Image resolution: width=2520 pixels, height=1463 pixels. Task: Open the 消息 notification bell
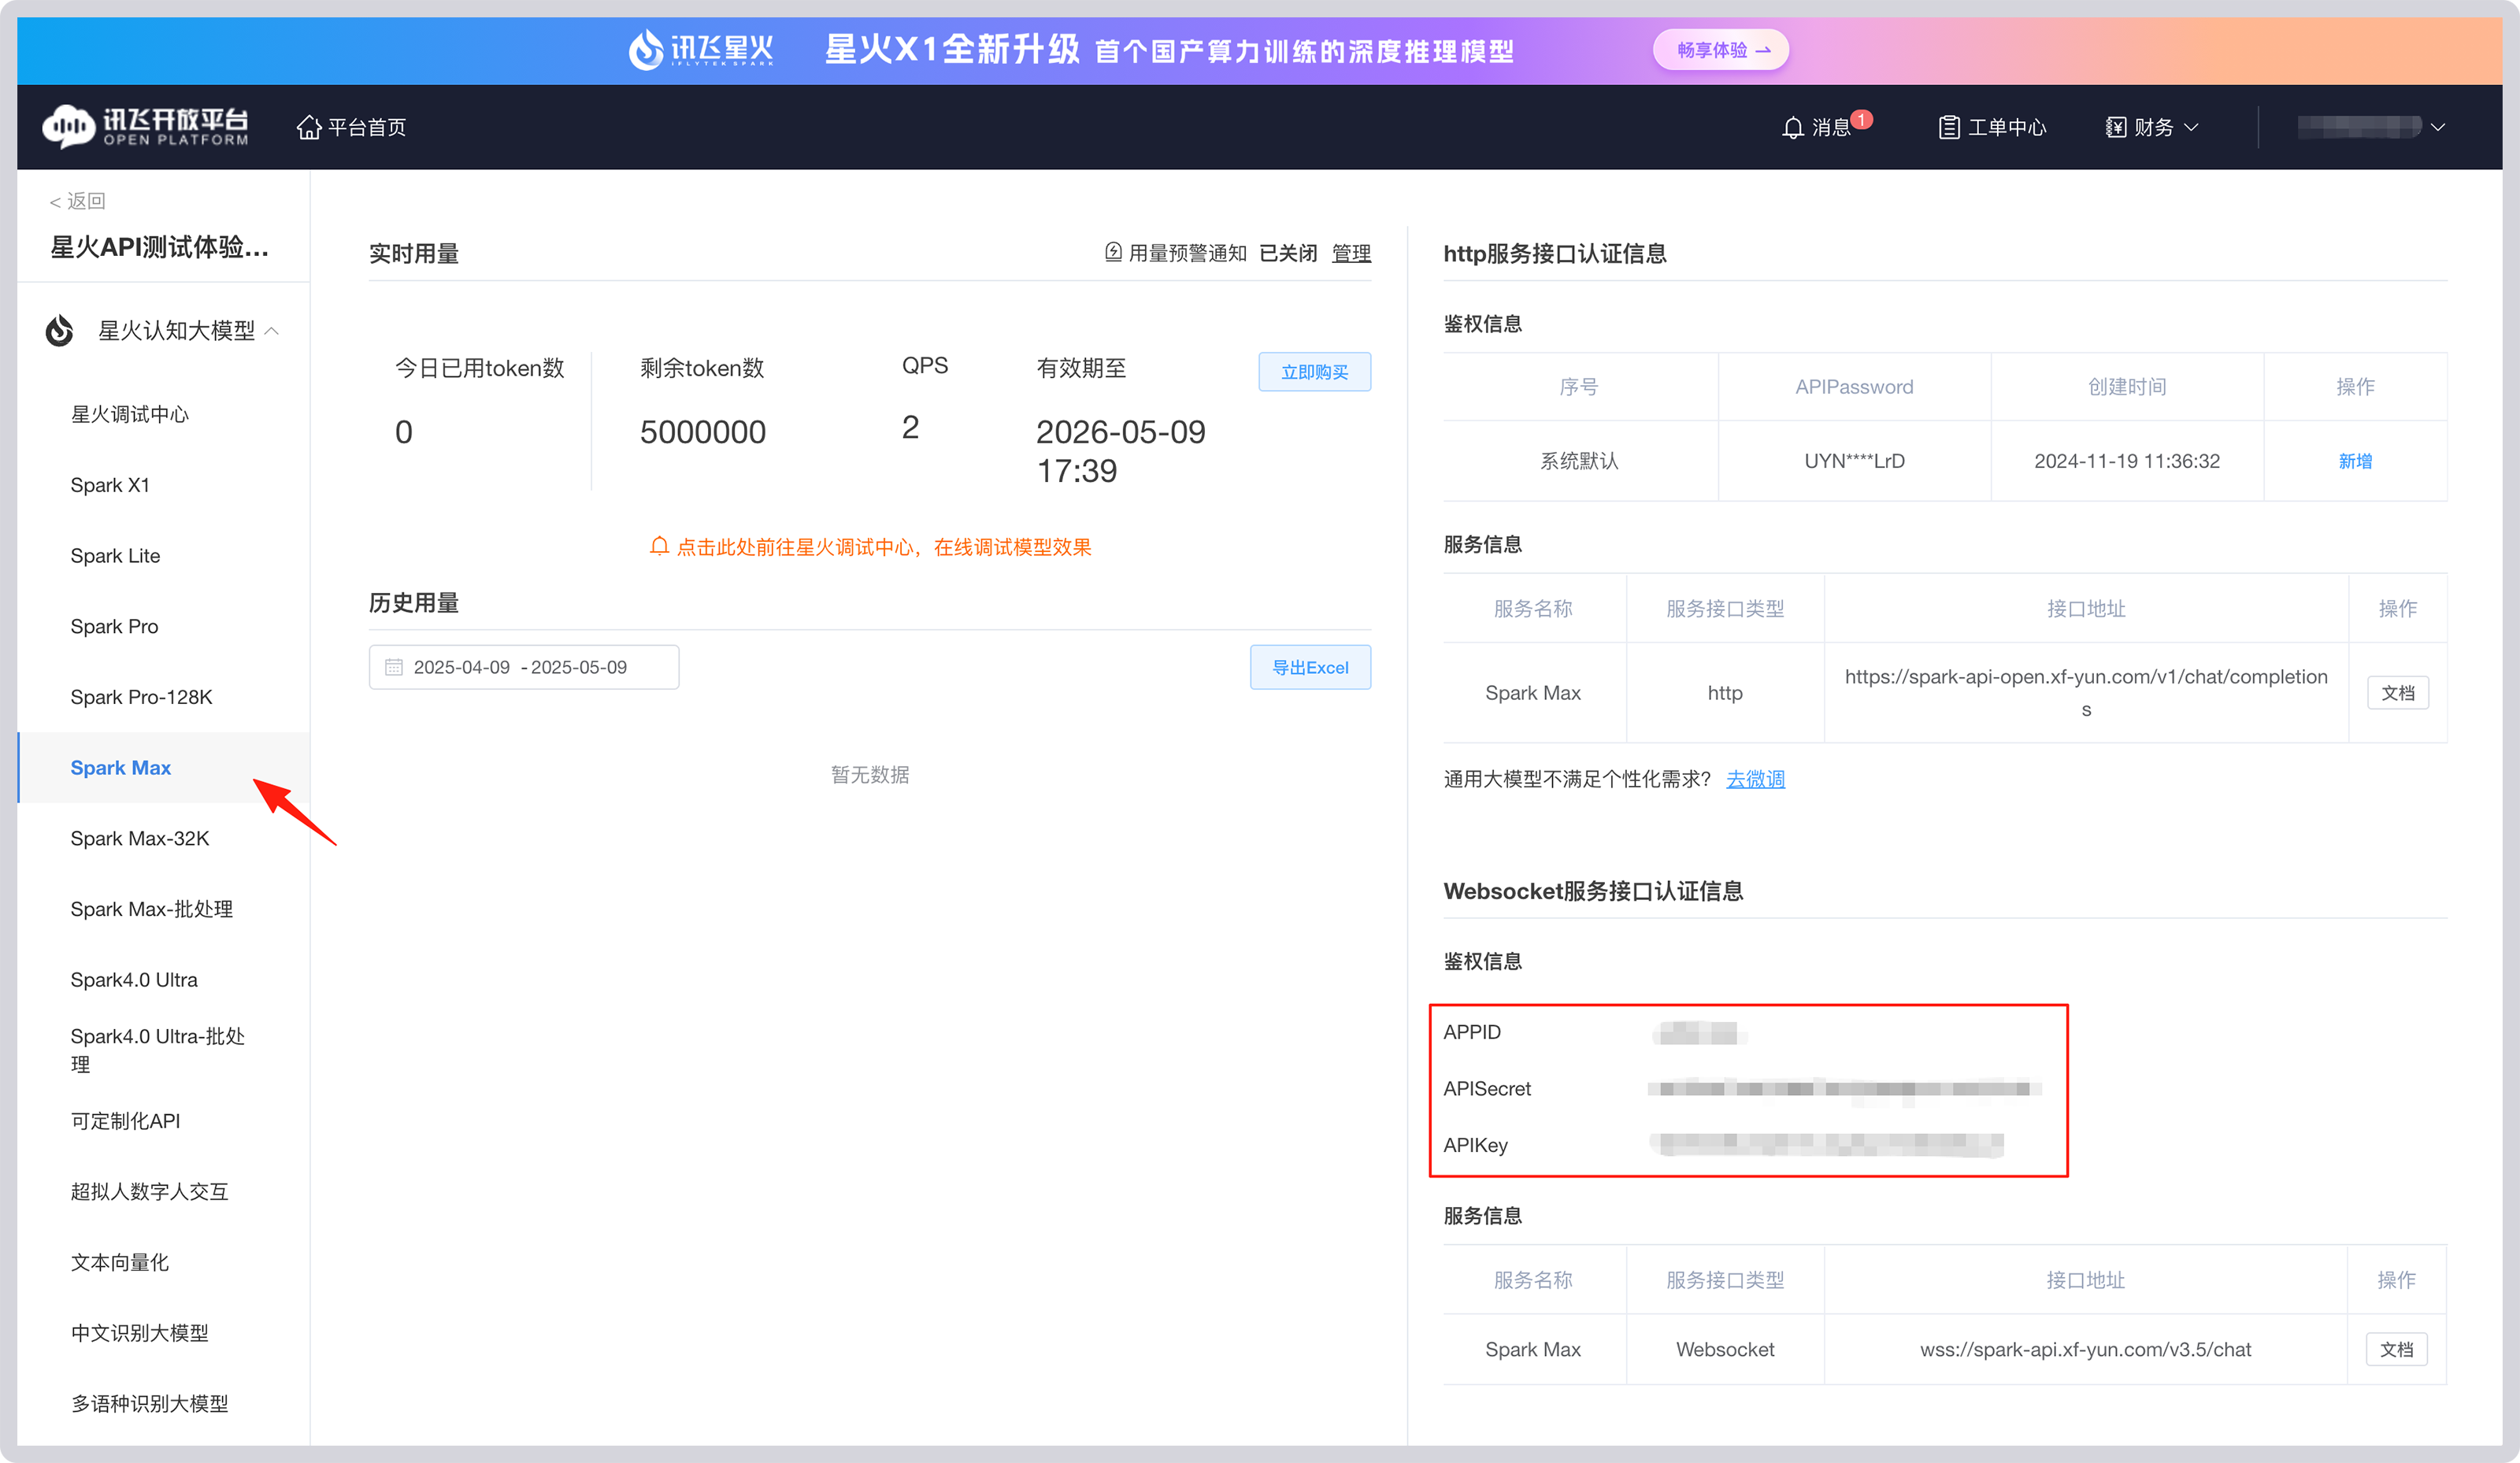pyautogui.click(x=1793, y=127)
